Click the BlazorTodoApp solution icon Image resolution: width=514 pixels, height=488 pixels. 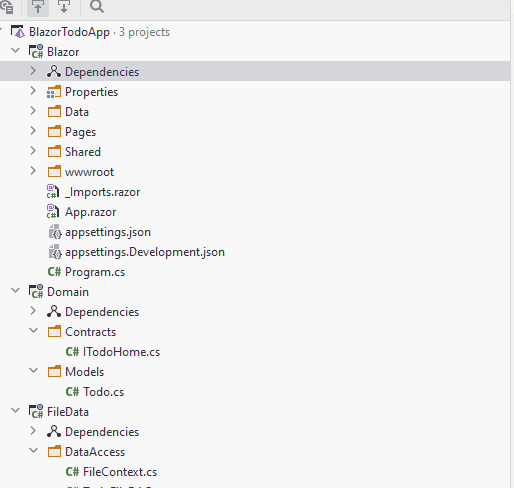click(18, 32)
